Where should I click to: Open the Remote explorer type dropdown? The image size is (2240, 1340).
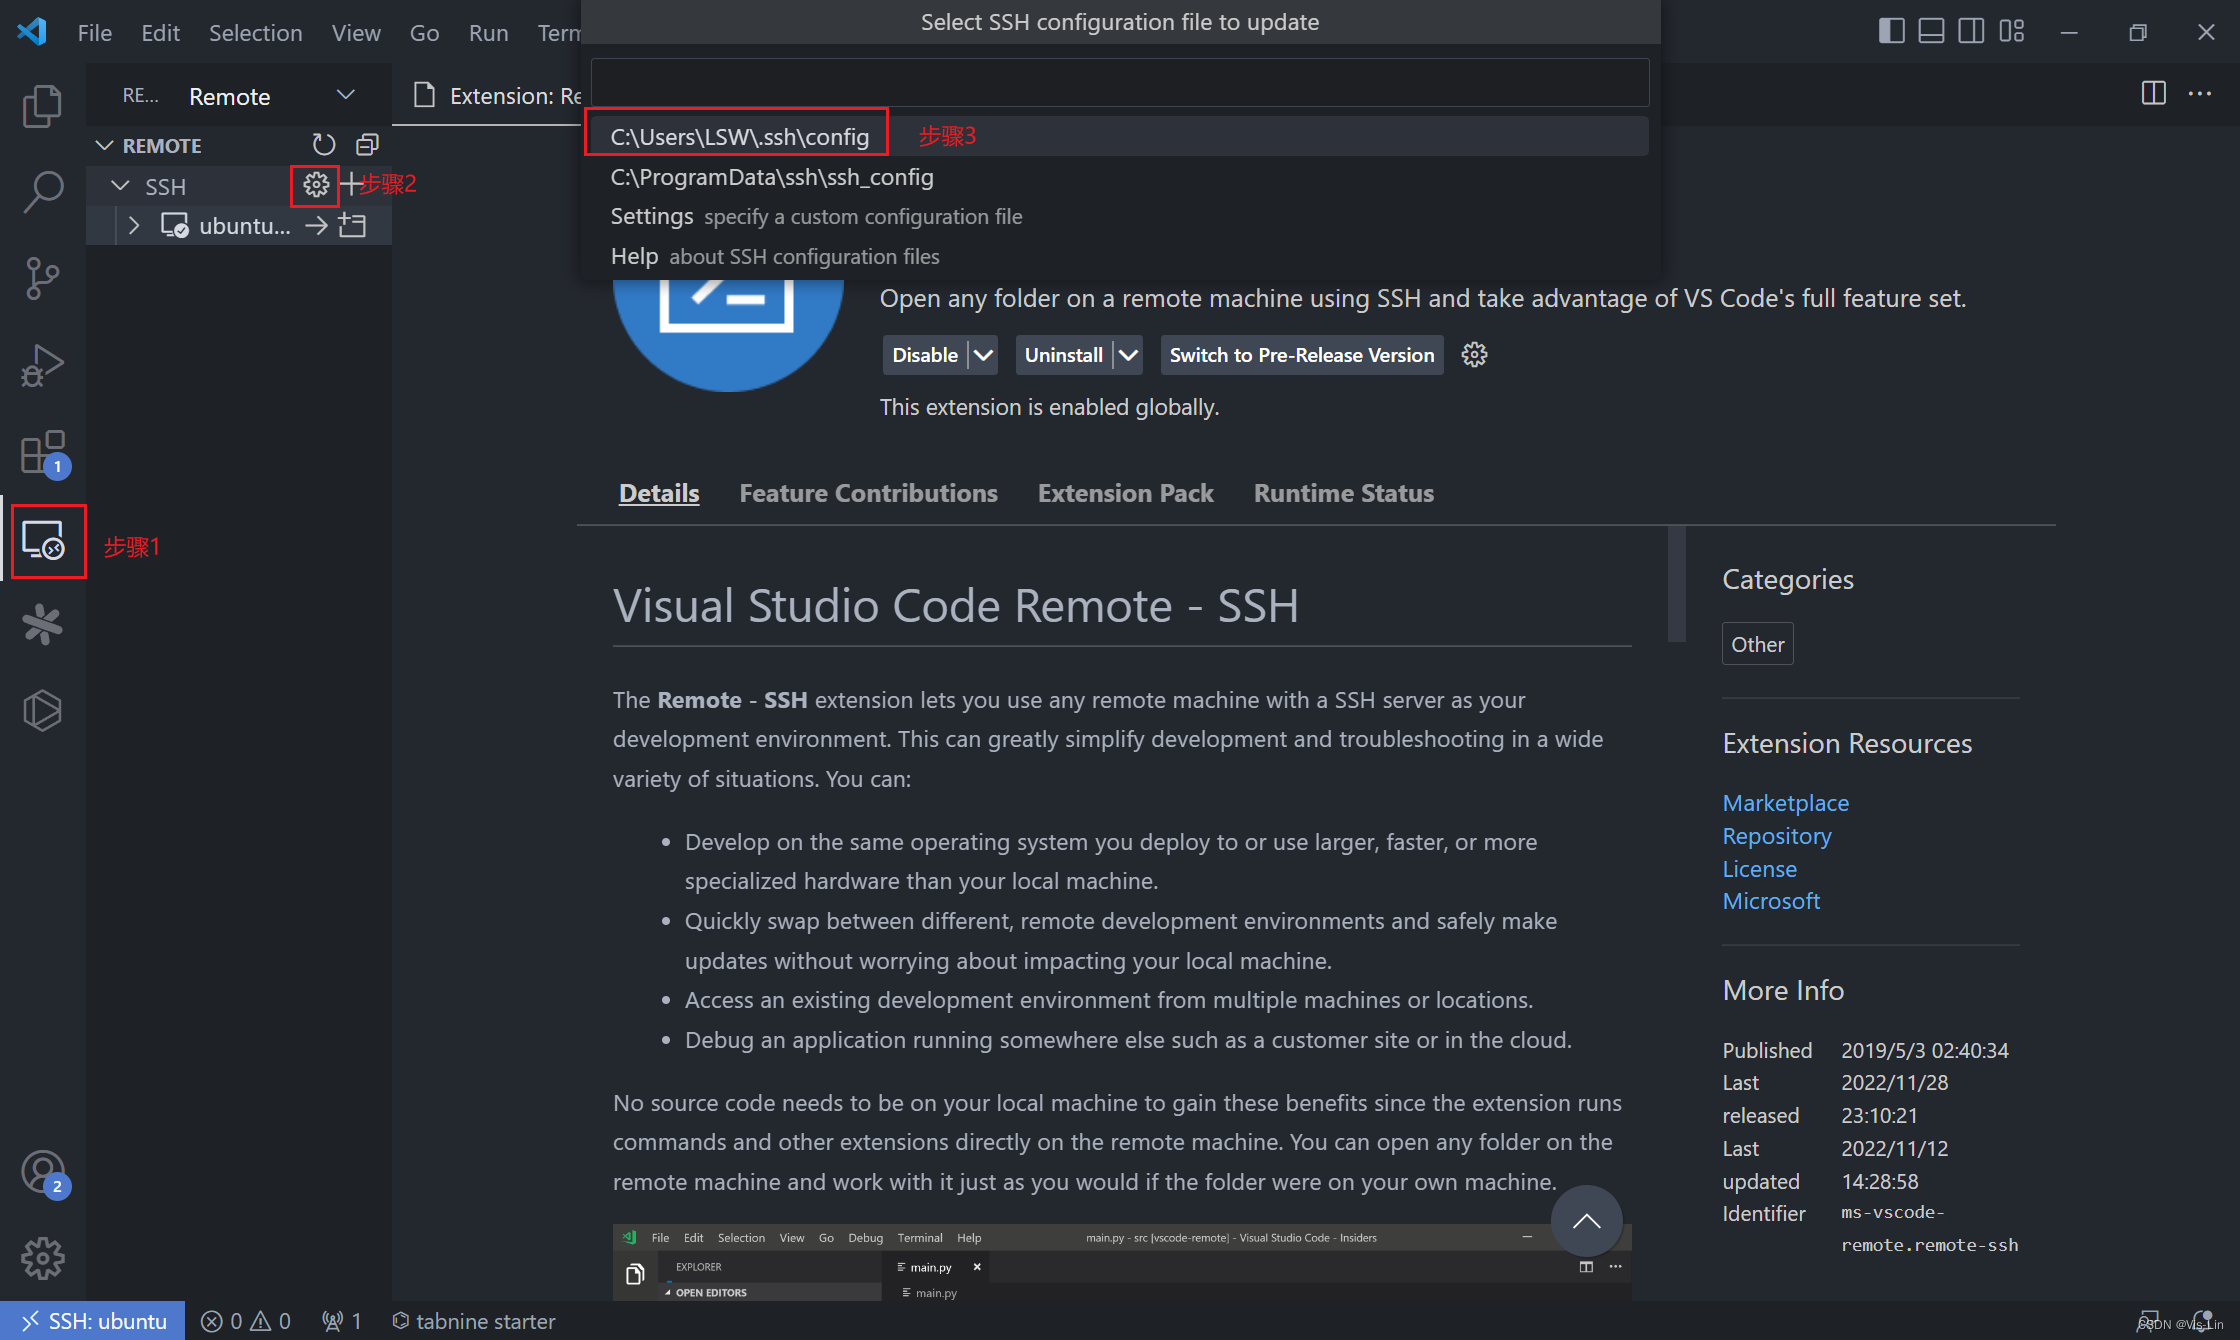click(345, 95)
